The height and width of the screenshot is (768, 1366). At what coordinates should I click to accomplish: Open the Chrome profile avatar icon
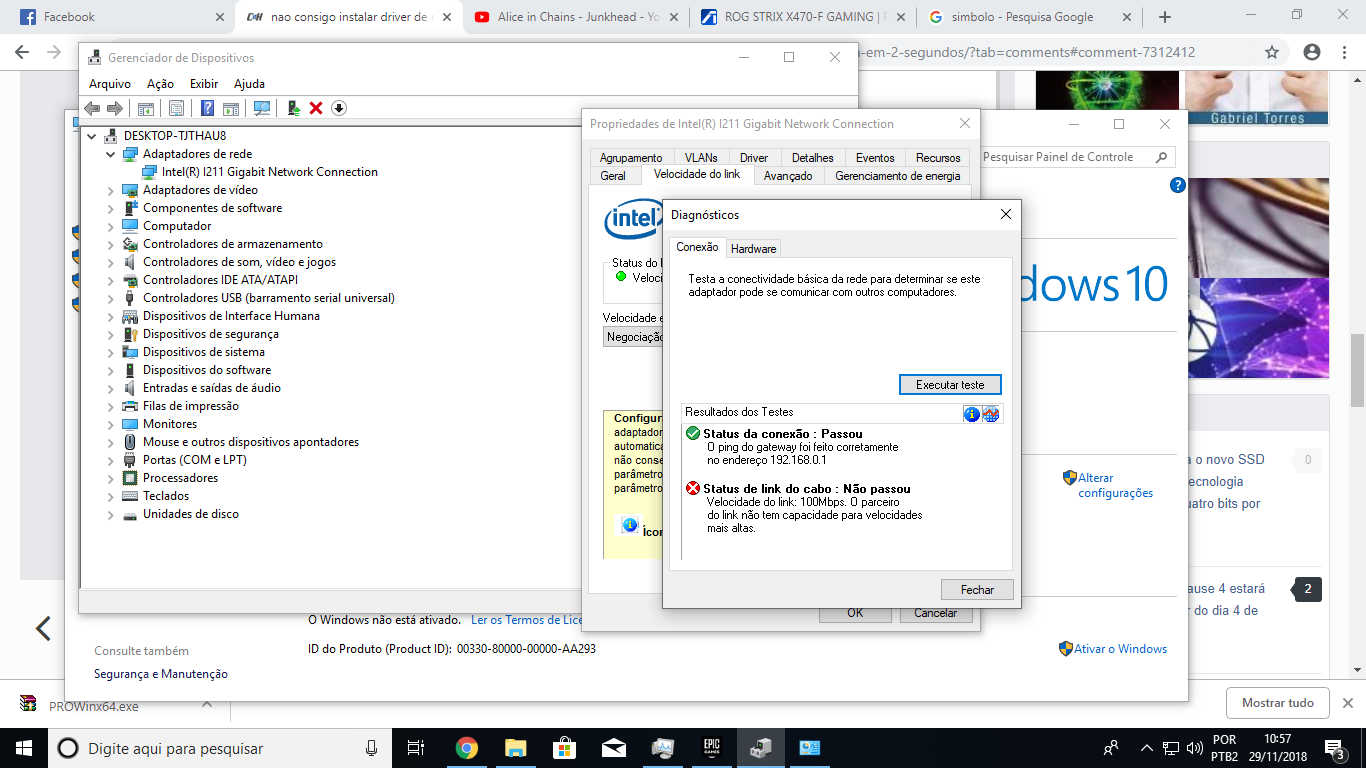coord(1312,52)
